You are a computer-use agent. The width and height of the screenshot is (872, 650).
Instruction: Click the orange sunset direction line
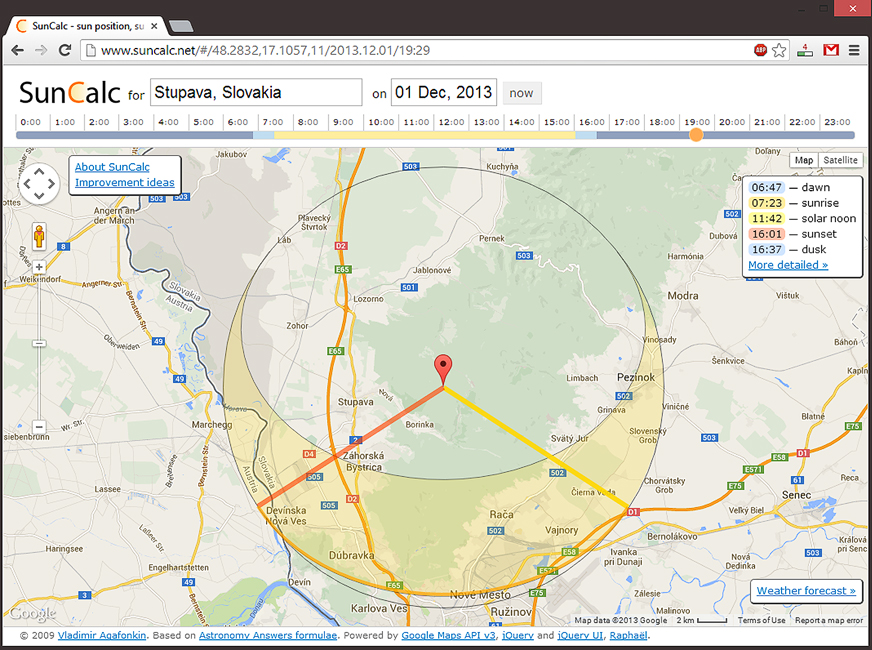350,446
